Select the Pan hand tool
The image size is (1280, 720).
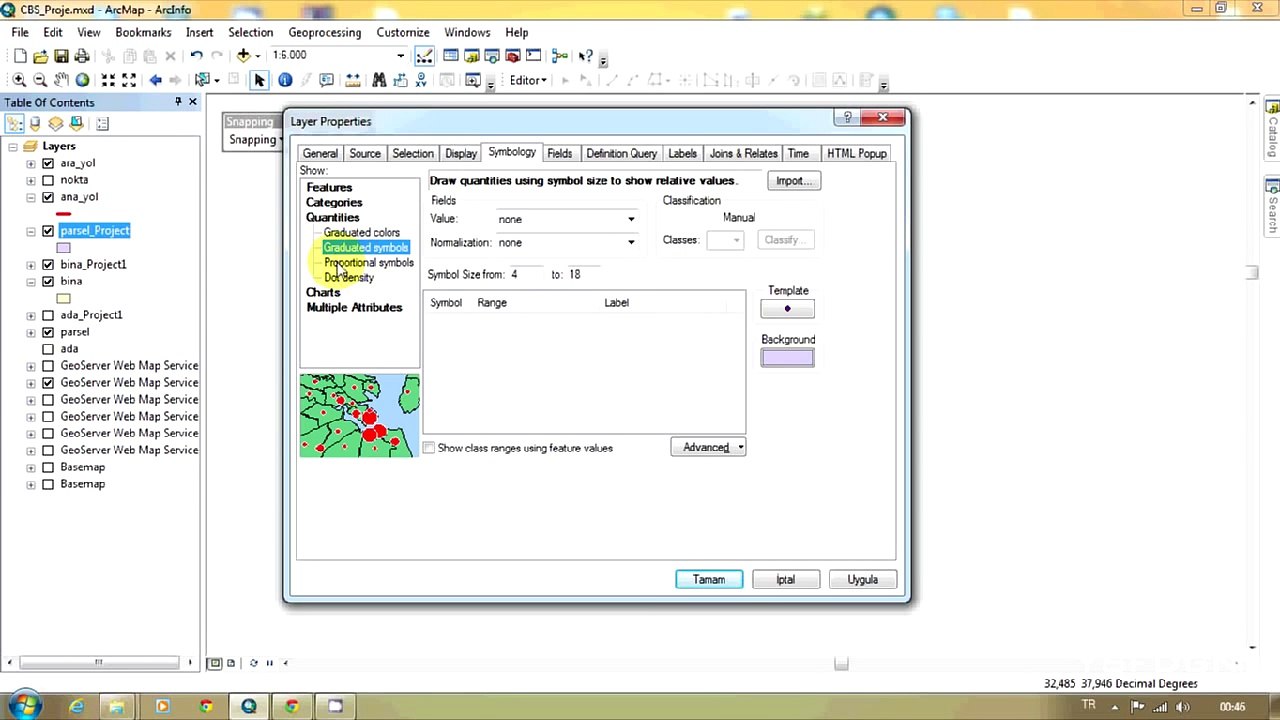[61, 80]
